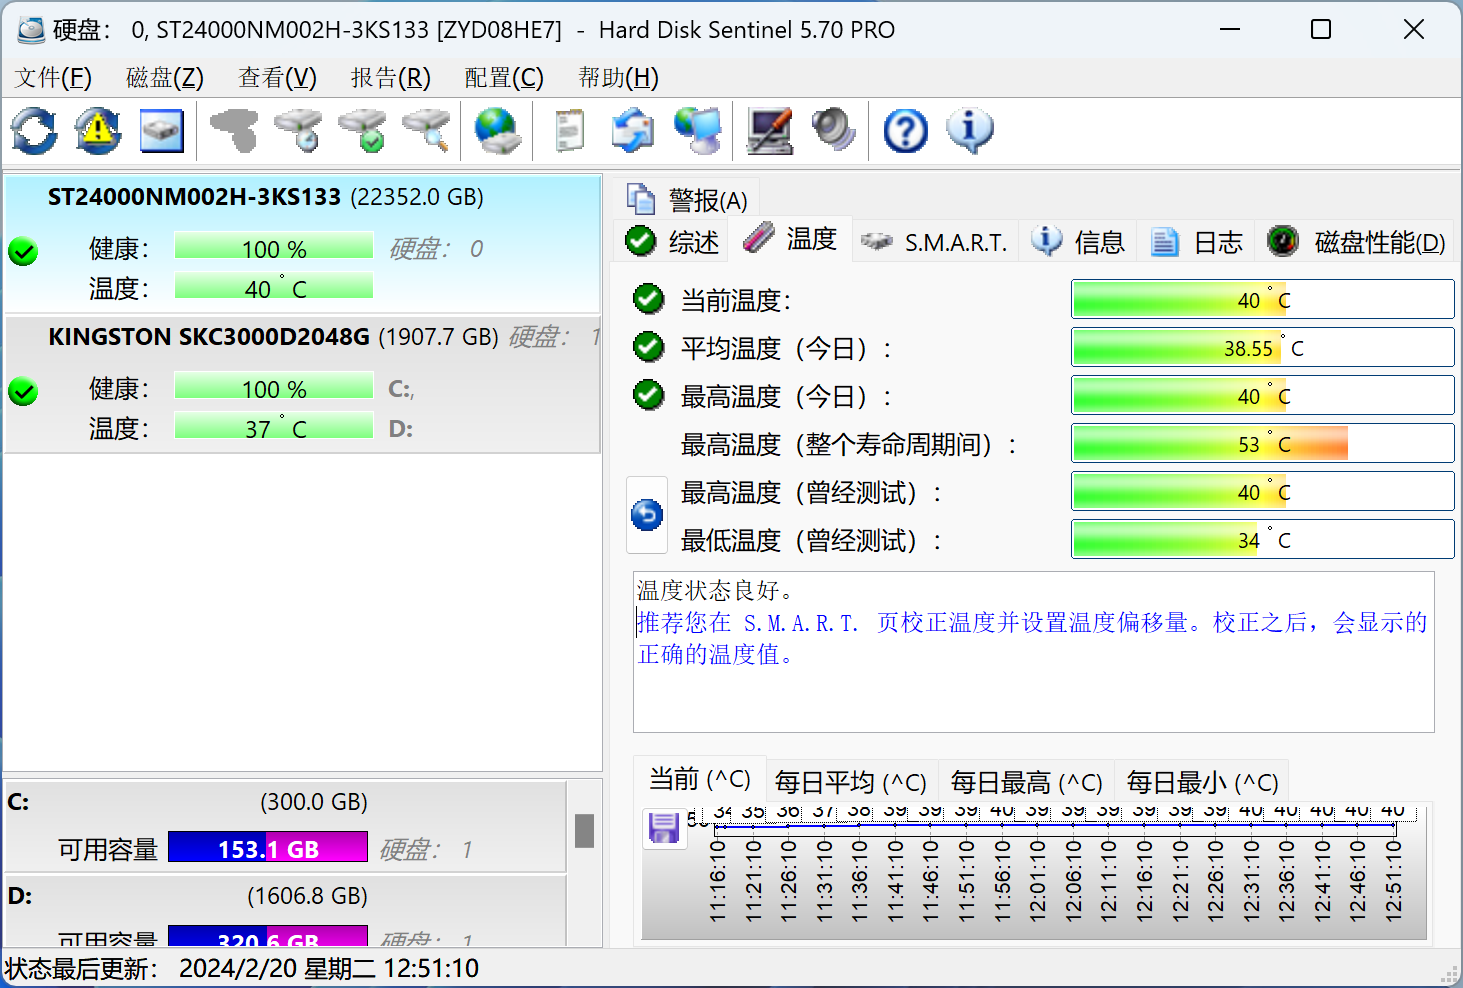Click the 当前温度 40 °C gauge bar

[x=1262, y=298]
